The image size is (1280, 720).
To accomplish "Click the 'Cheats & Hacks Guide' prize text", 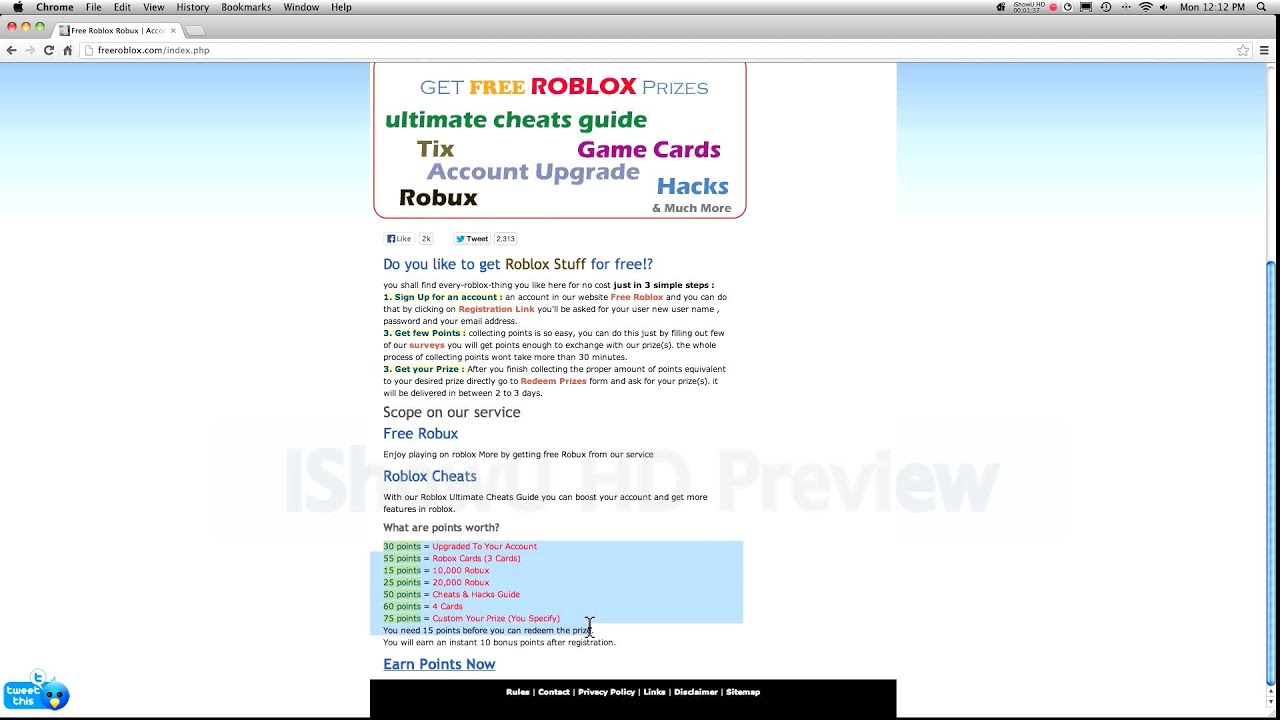I will 476,595.
